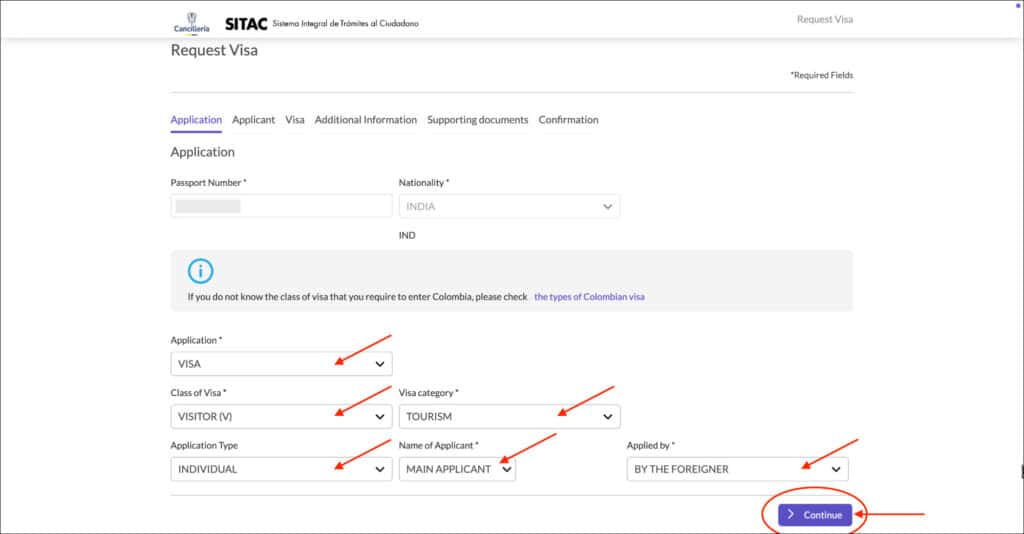Viewport: 1024px width, 534px height.
Task: Switch to the Application tab
Action: click(196, 120)
